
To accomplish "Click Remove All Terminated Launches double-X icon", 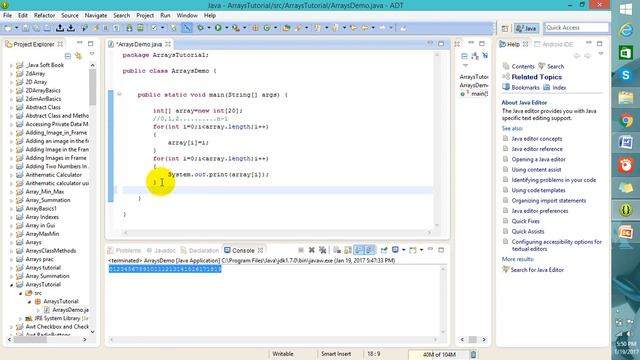I will tap(322, 250).
